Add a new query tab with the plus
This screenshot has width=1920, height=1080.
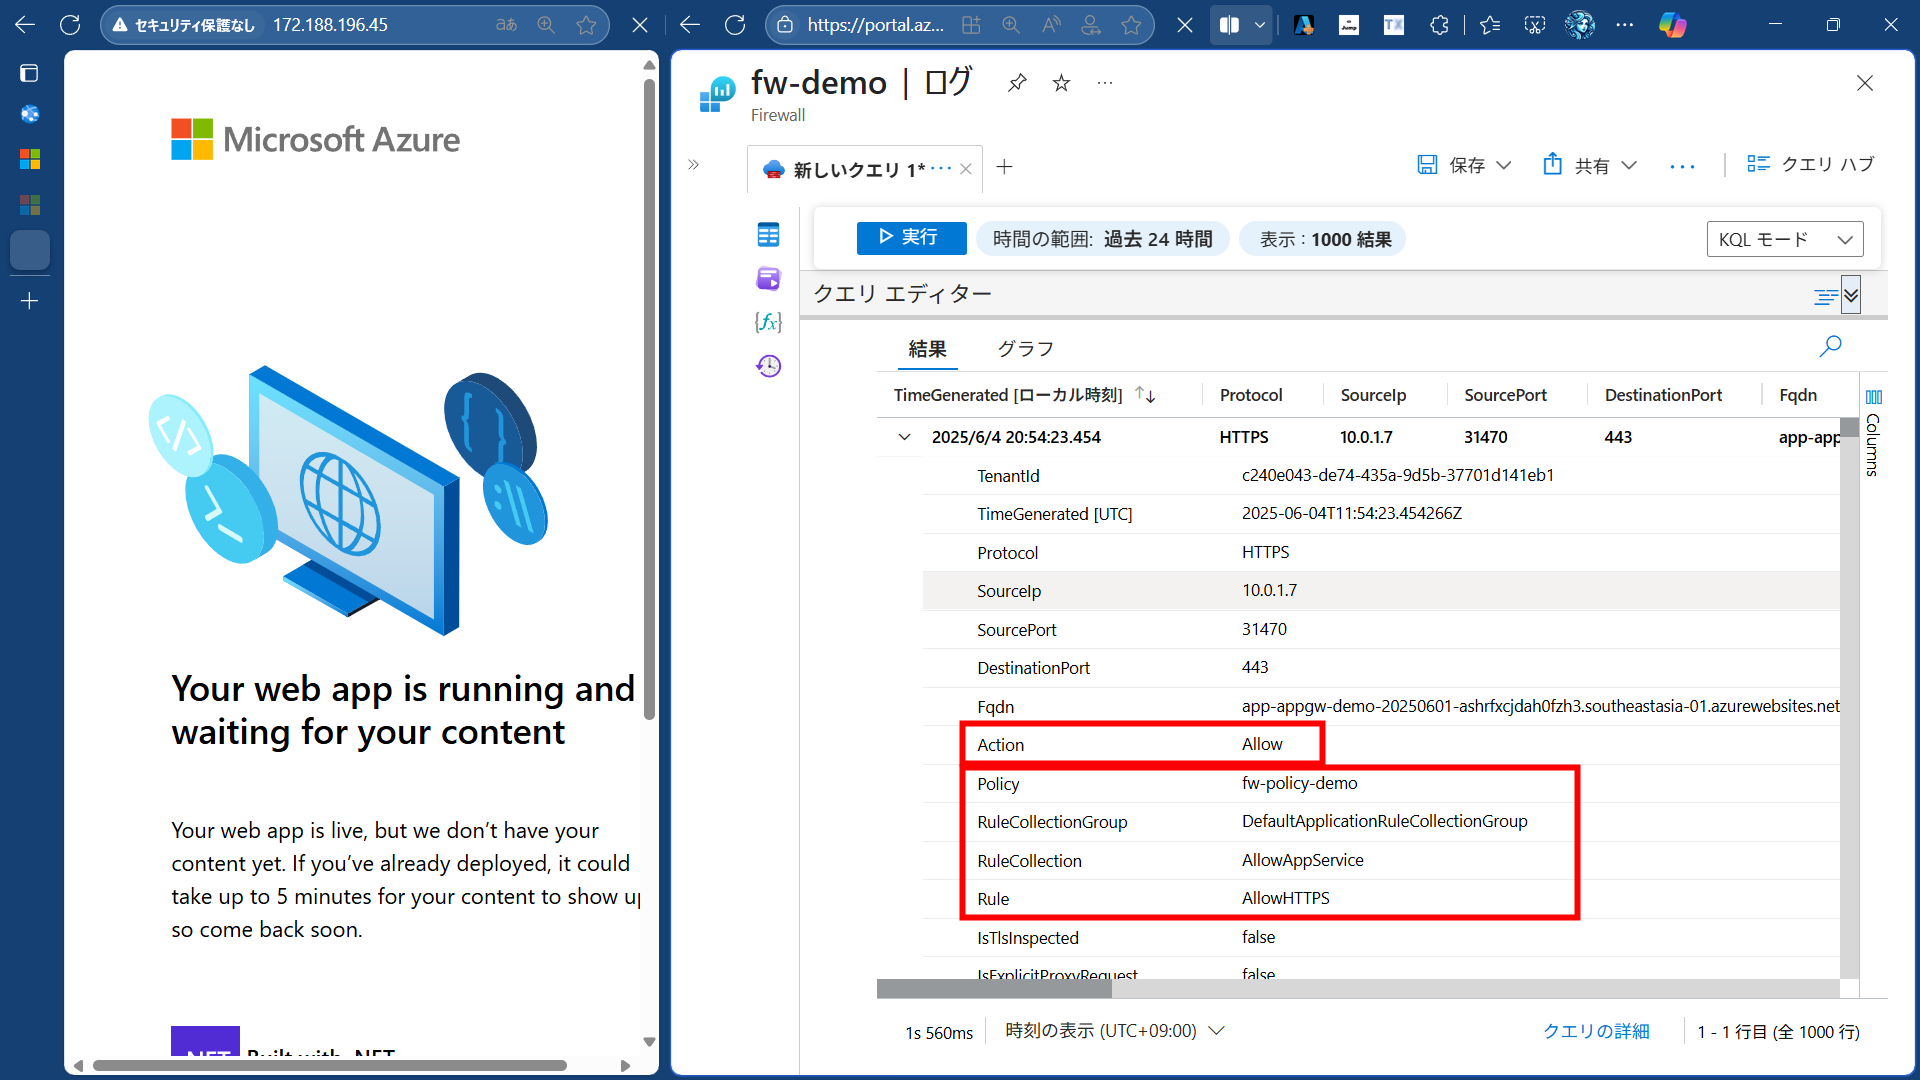pyautogui.click(x=1005, y=167)
